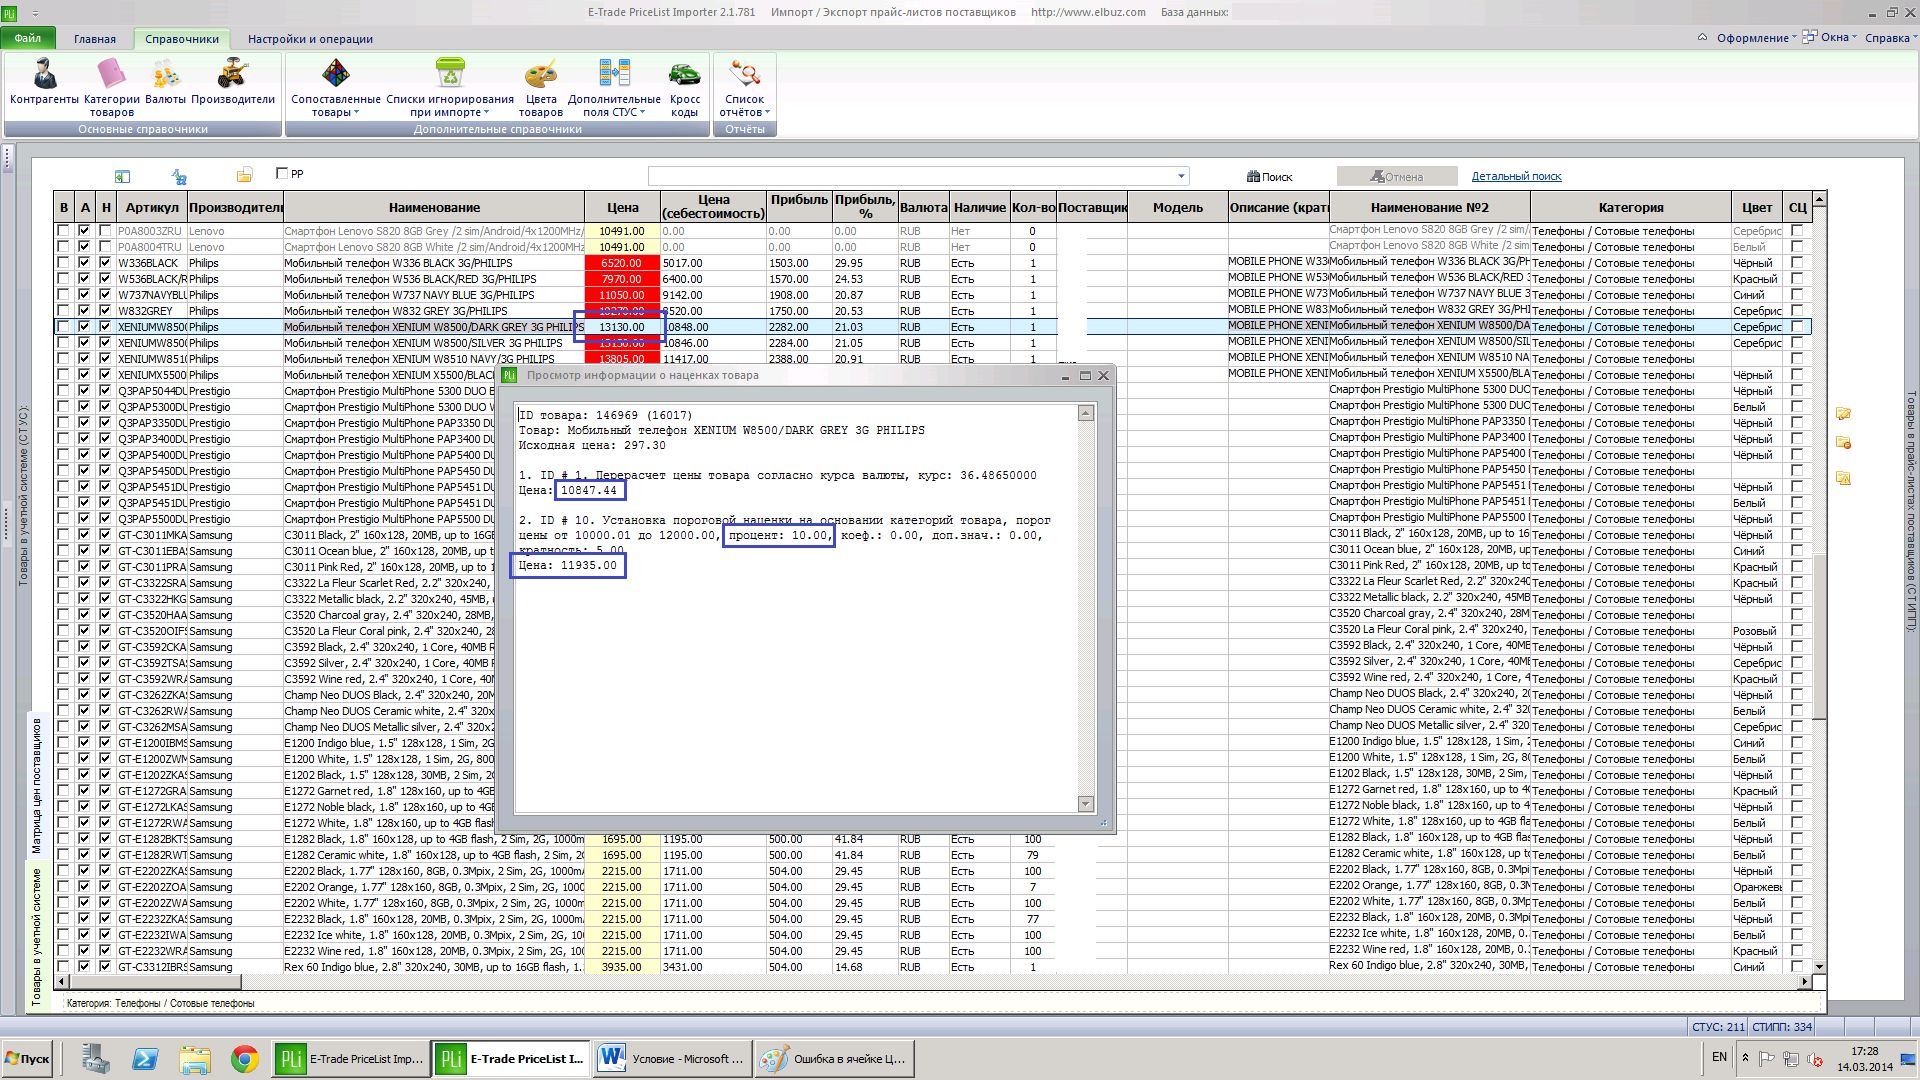Screen dimensions: 1920x1080
Task: Close the Просмотр информации о наценках dialog
Action: point(1103,376)
